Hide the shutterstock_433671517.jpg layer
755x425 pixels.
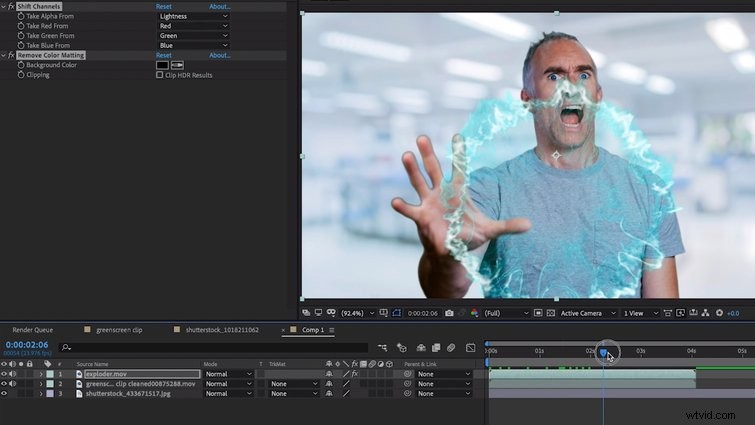[x=4, y=394]
